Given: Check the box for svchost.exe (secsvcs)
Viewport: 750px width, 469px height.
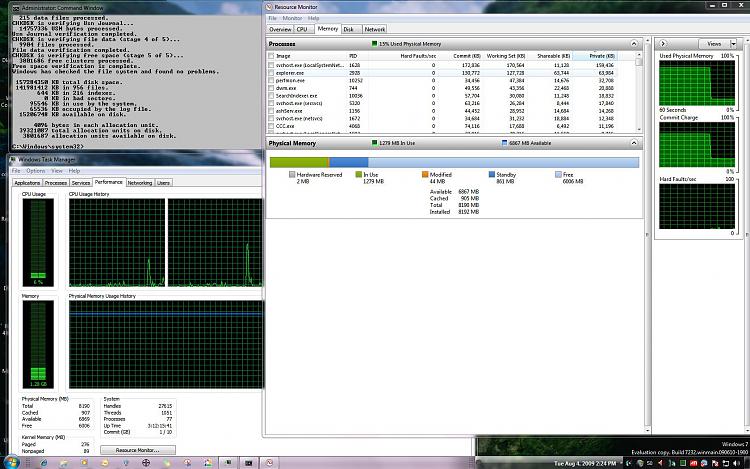Looking at the screenshot, I should [271, 103].
